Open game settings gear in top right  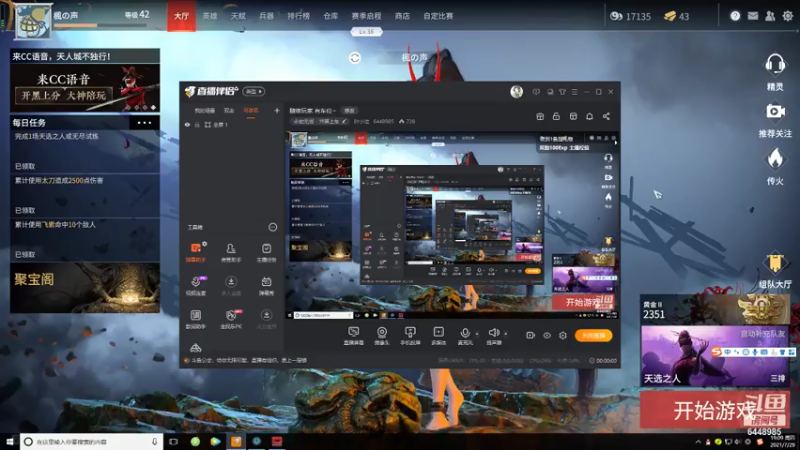tap(788, 16)
